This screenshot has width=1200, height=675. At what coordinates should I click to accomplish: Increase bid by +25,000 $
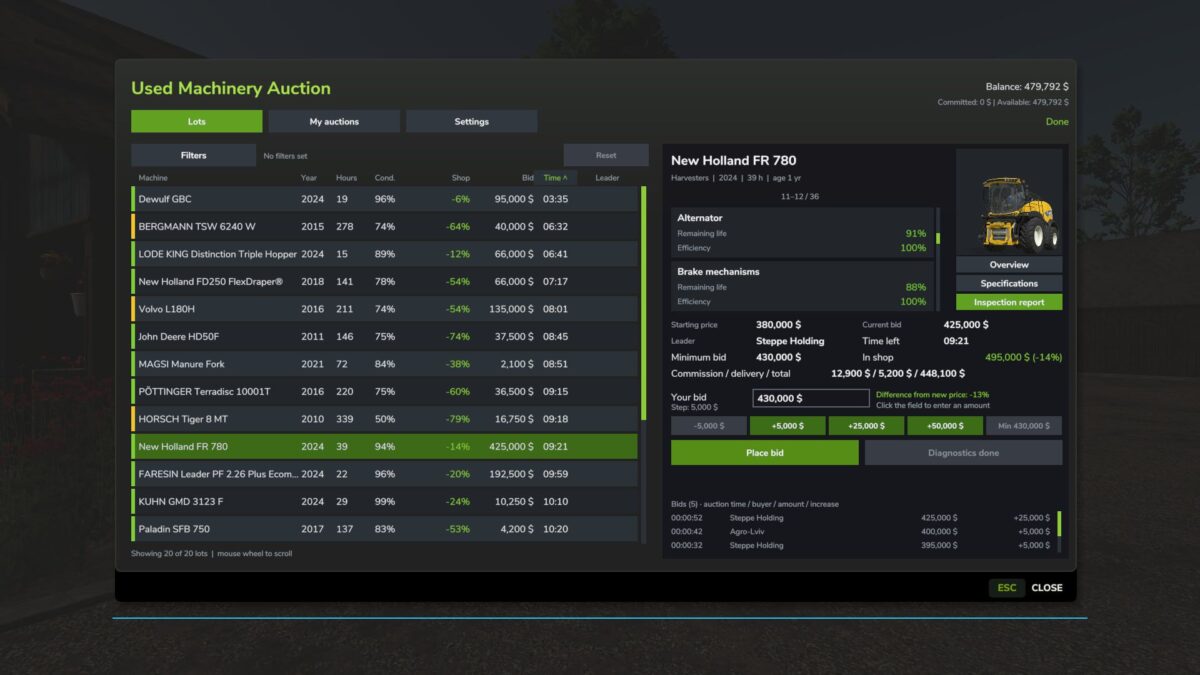click(866, 426)
